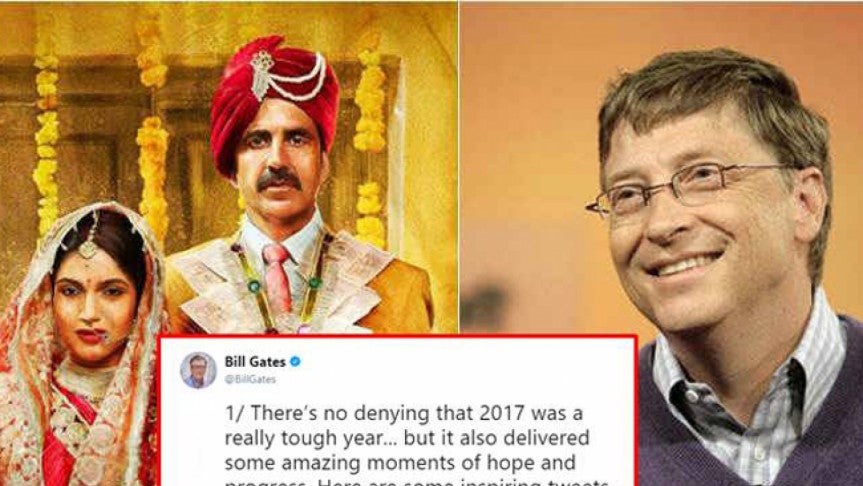Image resolution: width=863 pixels, height=486 pixels.
Task: Click the jeweled brooch on red turban
Action: (262, 74)
